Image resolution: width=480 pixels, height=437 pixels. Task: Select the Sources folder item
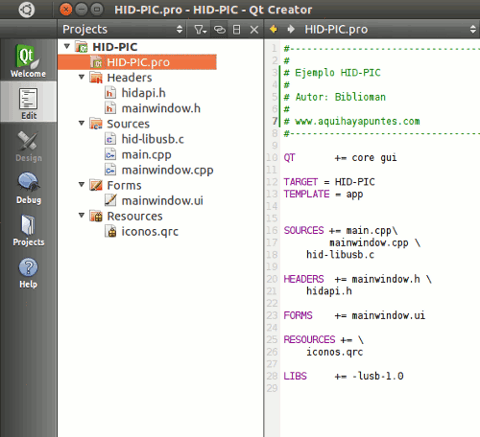(x=128, y=124)
